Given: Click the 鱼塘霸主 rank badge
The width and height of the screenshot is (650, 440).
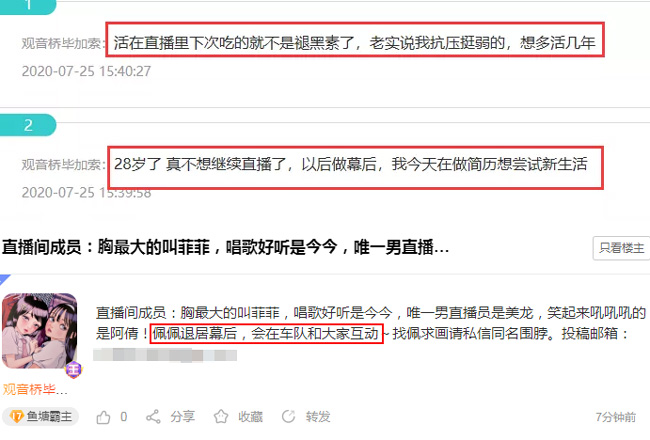Looking at the screenshot, I should [x=41, y=416].
